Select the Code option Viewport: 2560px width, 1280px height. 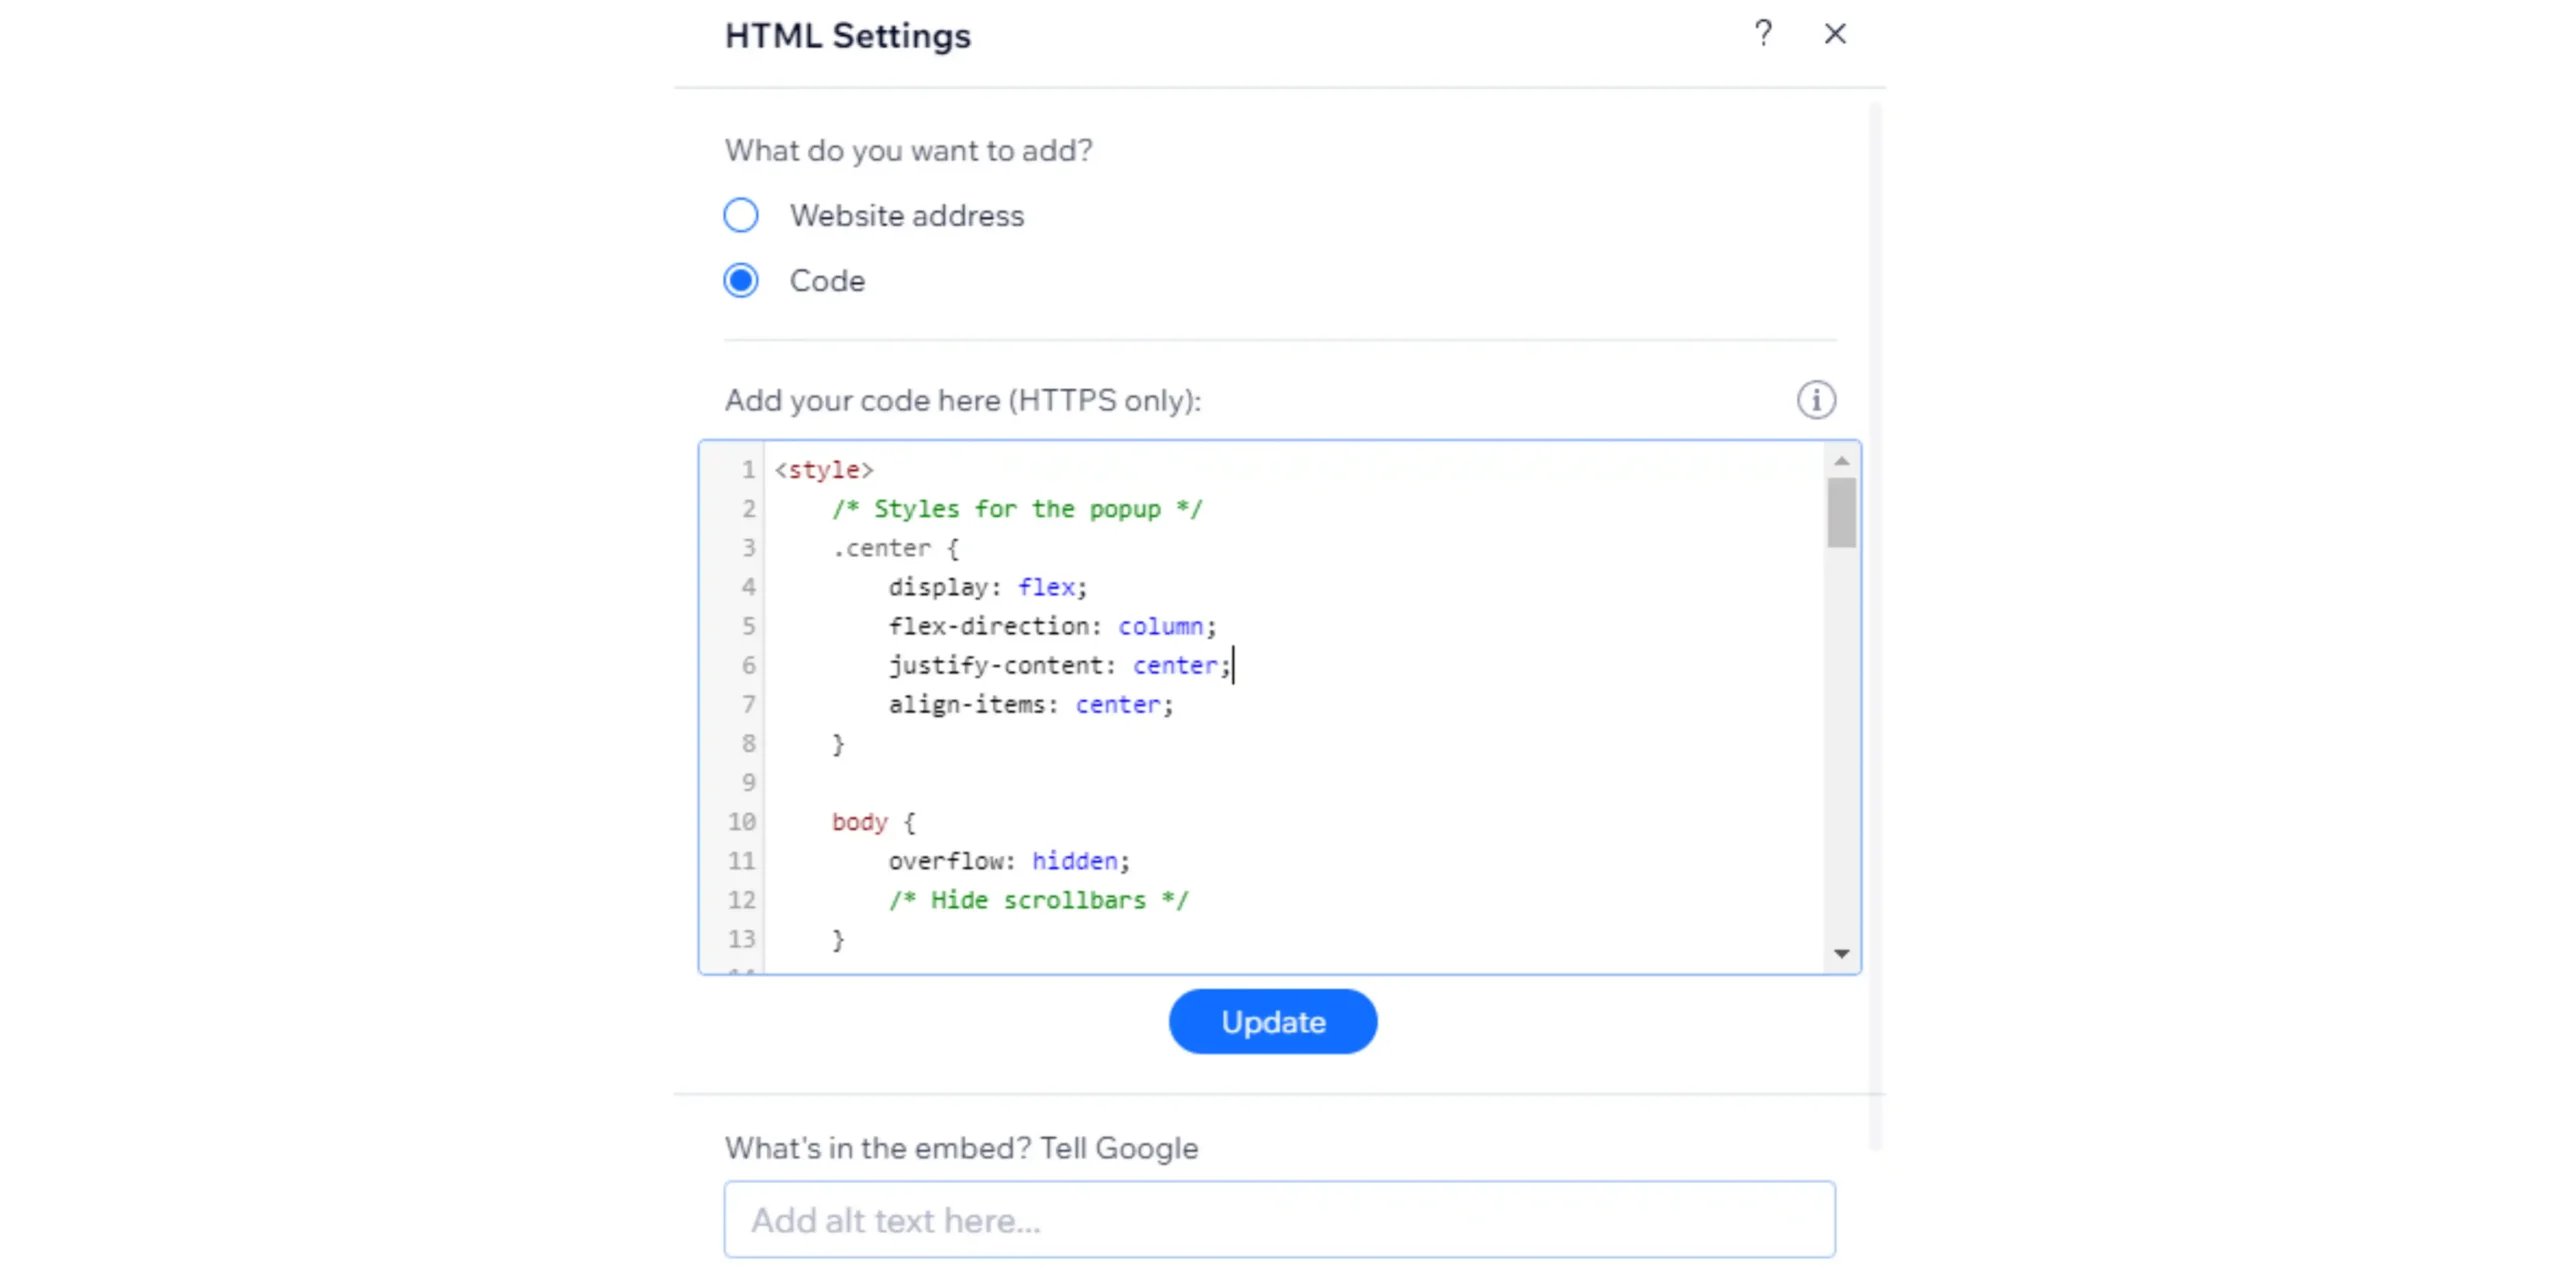click(x=741, y=280)
